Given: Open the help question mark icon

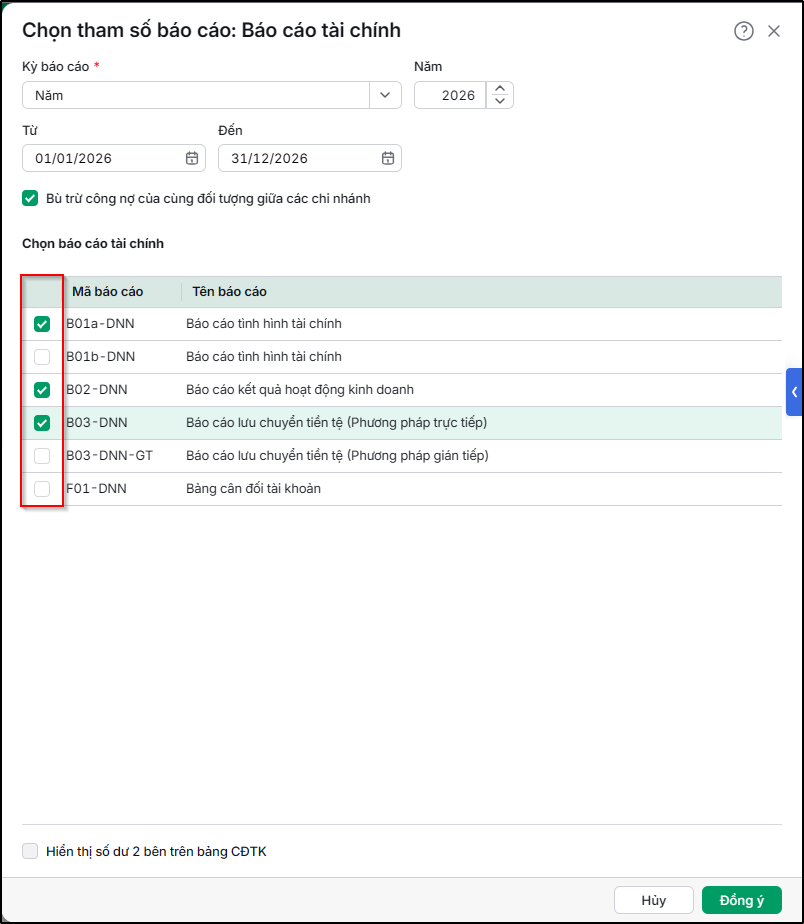Looking at the screenshot, I should [743, 31].
